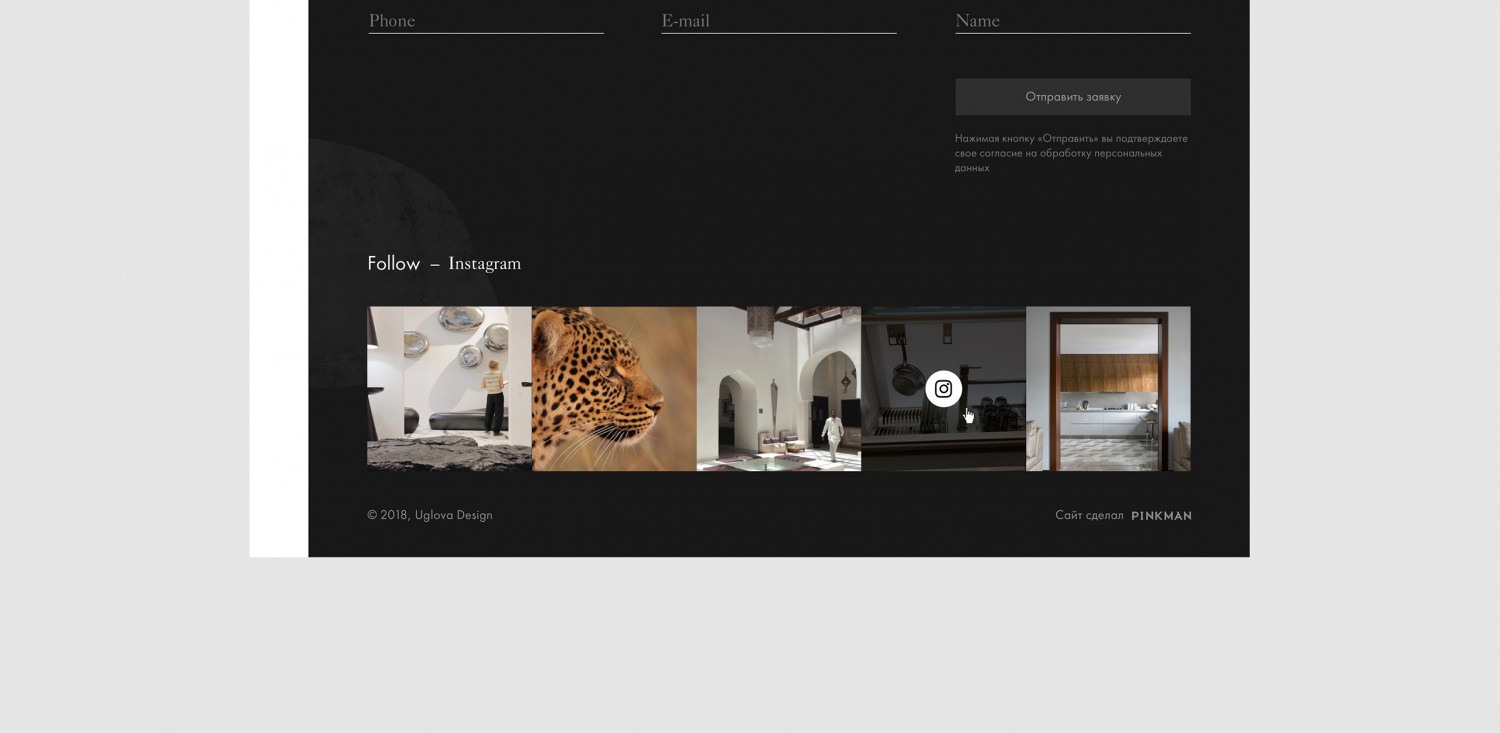The width and height of the screenshot is (1500, 733).
Task: Select the Name input field
Action: point(1072,21)
